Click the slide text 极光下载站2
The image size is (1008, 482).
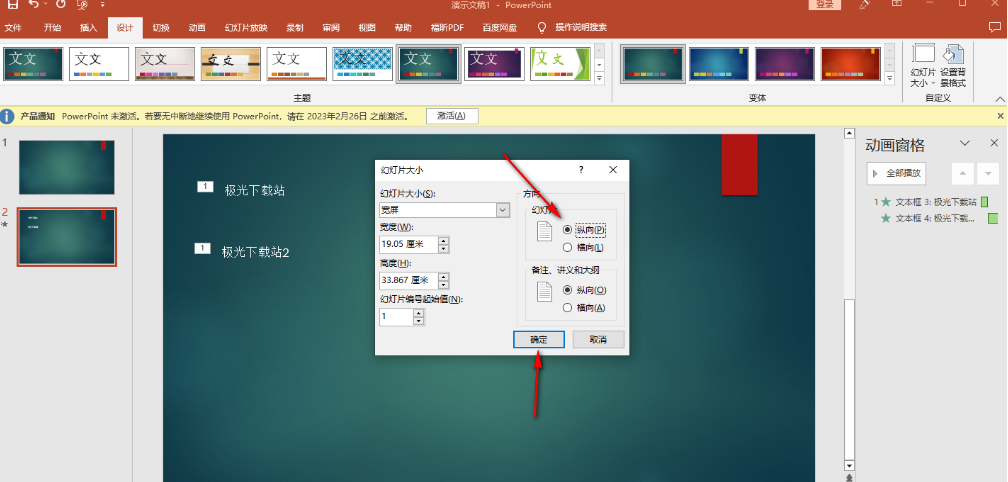pyautogui.click(x=255, y=253)
